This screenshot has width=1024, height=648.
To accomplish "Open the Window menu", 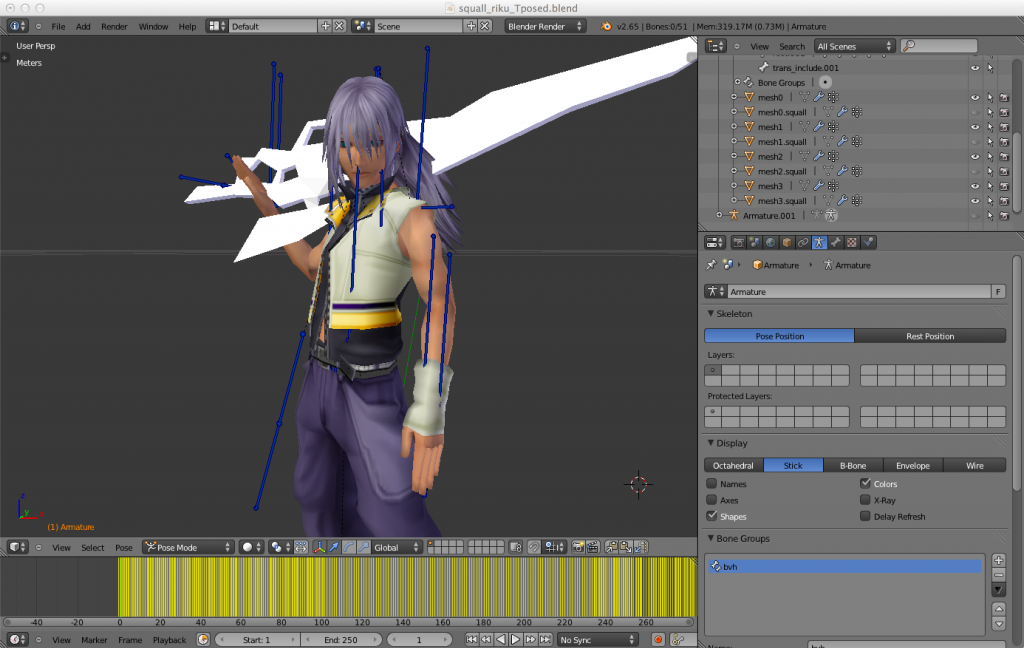I will pyautogui.click(x=153, y=26).
